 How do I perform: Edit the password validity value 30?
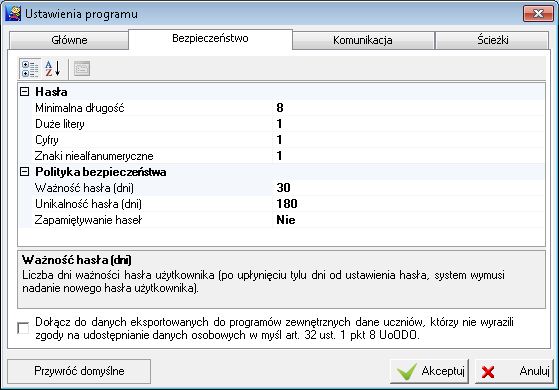409,188
